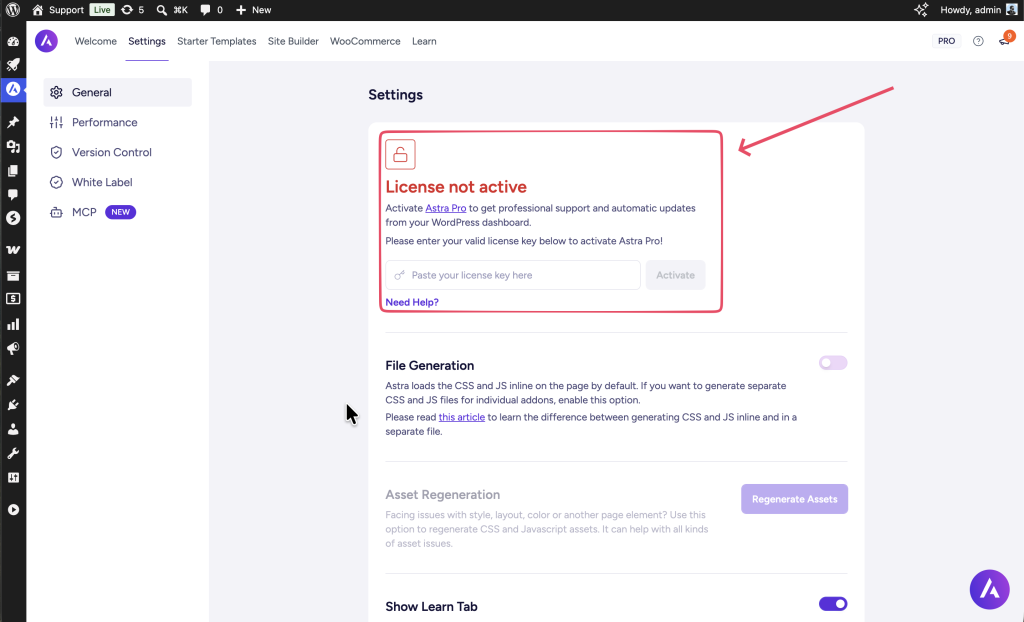Open the help question mark icon
This screenshot has width=1024, height=622.
tap(978, 41)
